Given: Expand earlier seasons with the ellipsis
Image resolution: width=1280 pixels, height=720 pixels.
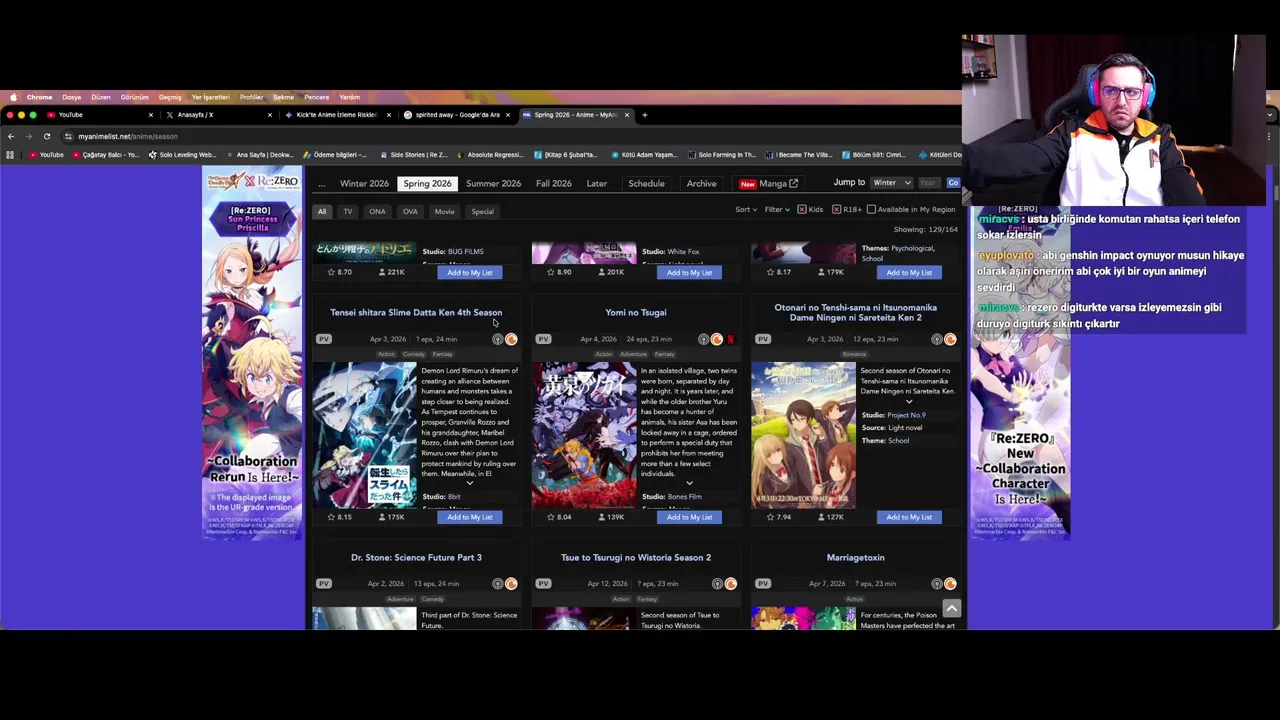Looking at the screenshot, I should pyautogui.click(x=321, y=184).
